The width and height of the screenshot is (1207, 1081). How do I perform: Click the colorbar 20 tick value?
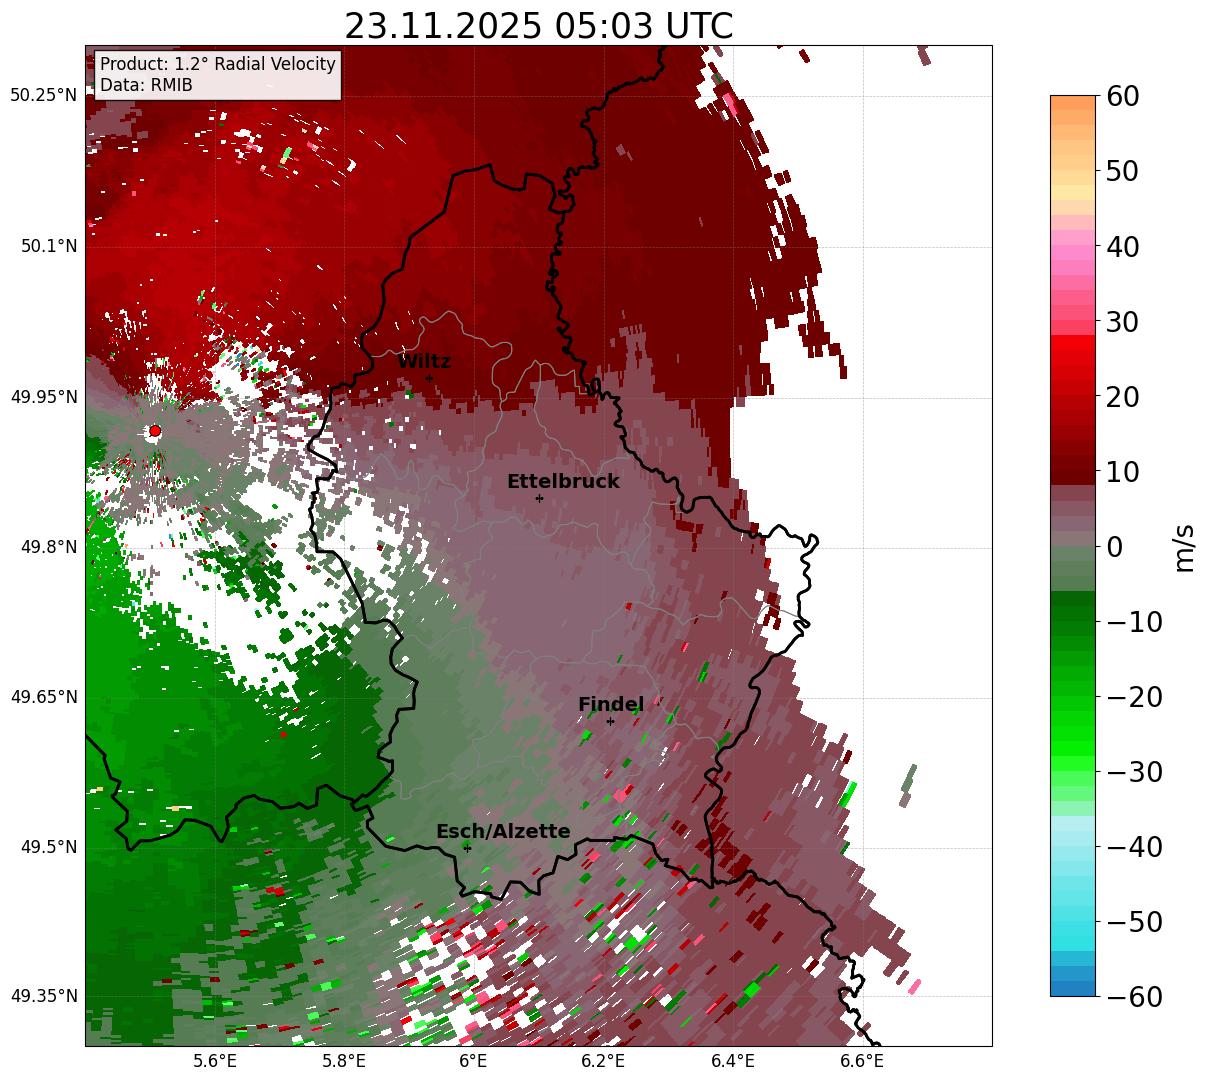[x=1122, y=397]
